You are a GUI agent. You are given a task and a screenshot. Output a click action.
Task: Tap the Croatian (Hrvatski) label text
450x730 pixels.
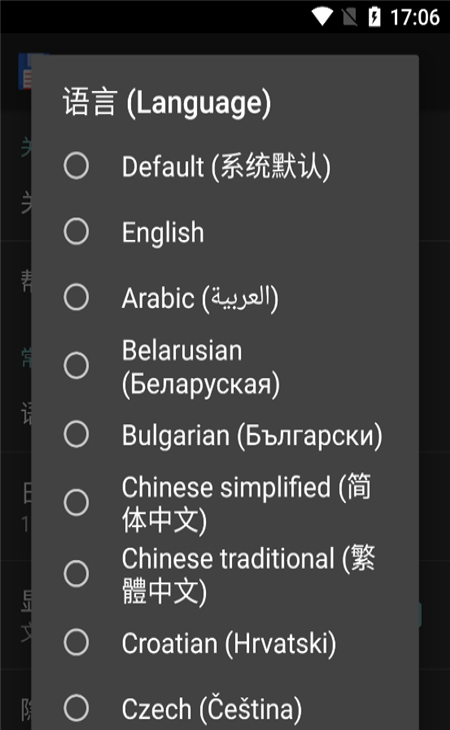[228, 644]
